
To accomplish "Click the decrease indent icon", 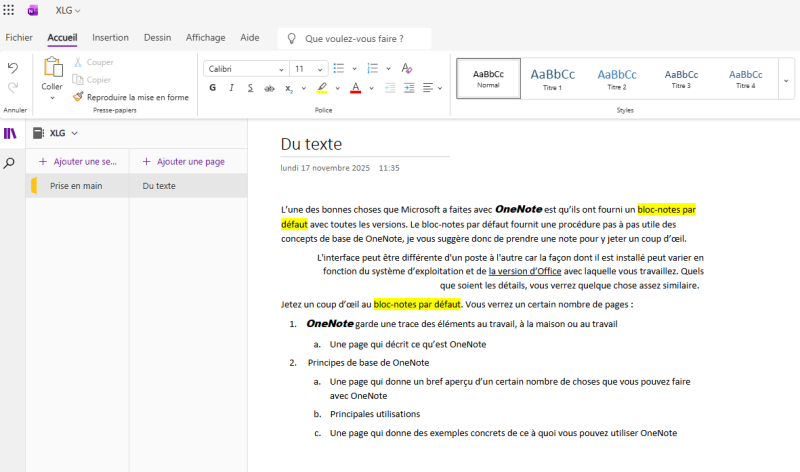I will click(390, 88).
